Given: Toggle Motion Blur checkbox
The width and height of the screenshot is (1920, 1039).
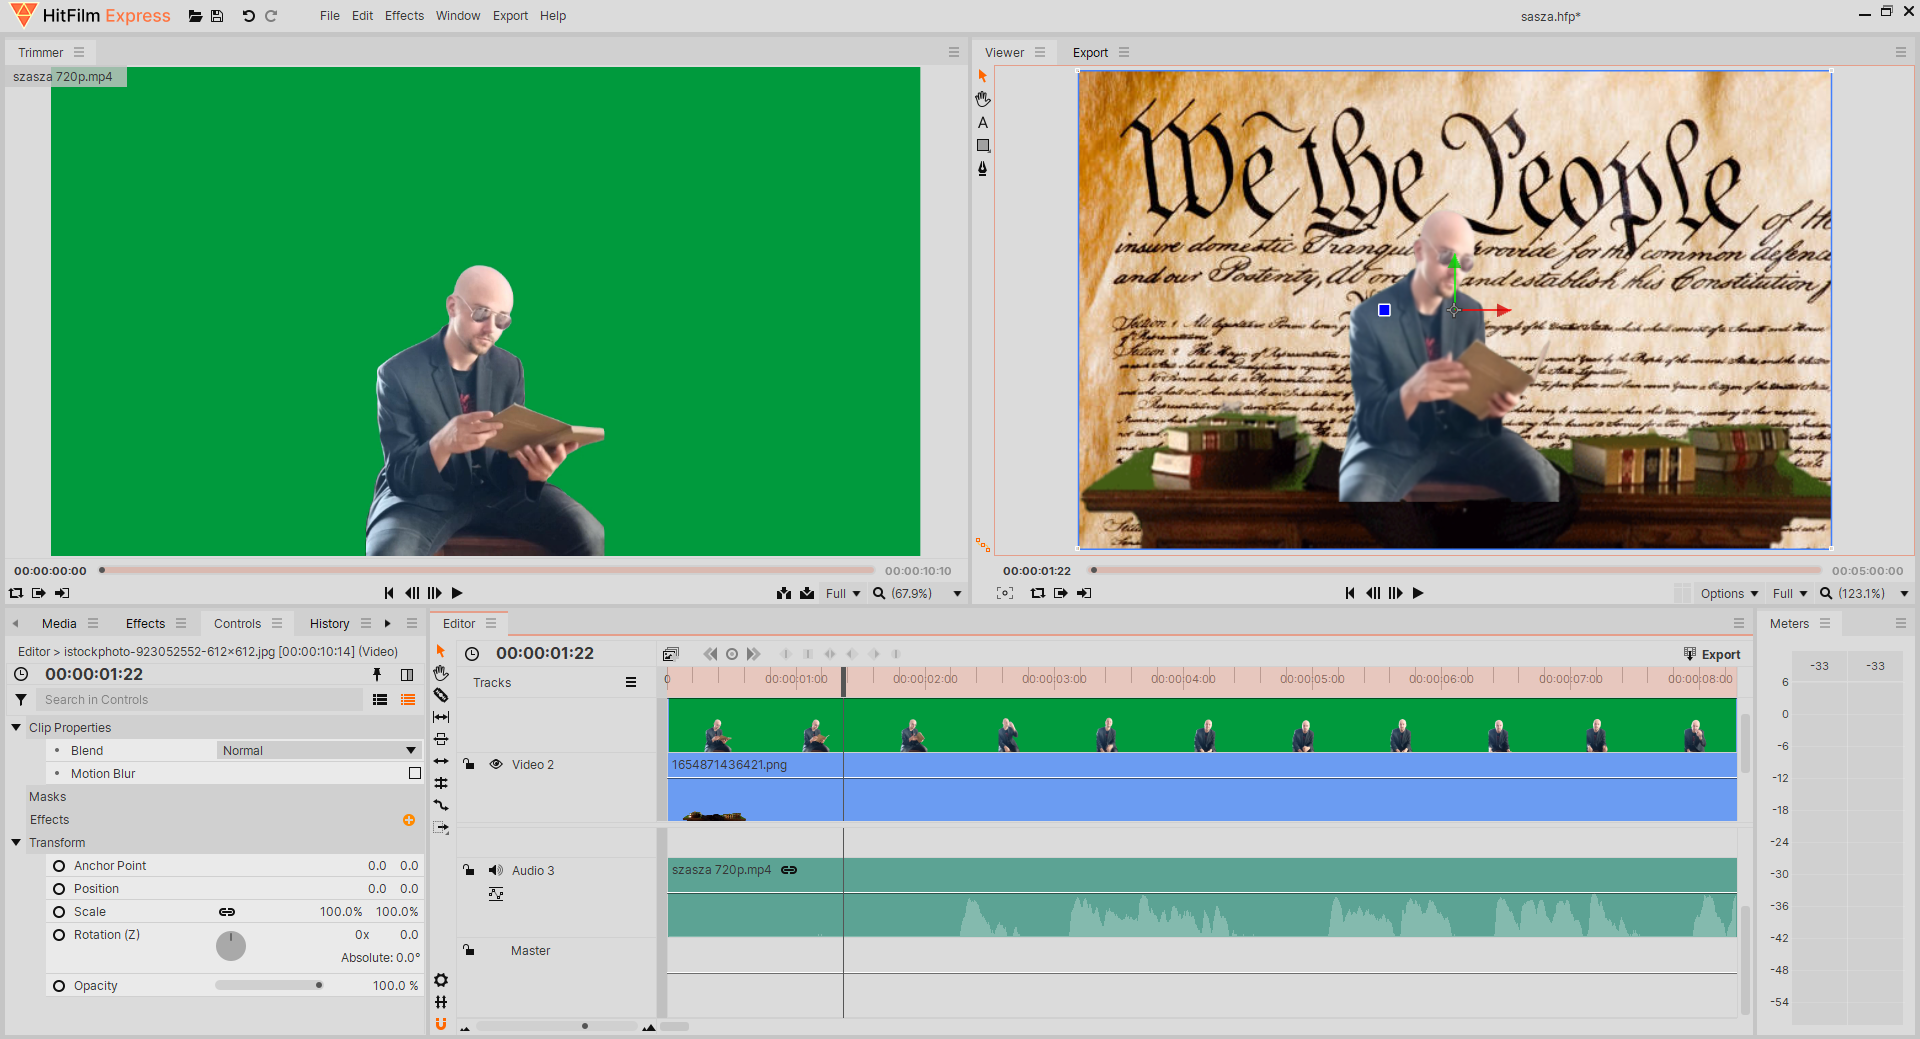Looking at the screenshot, I should tap(415, 773).
